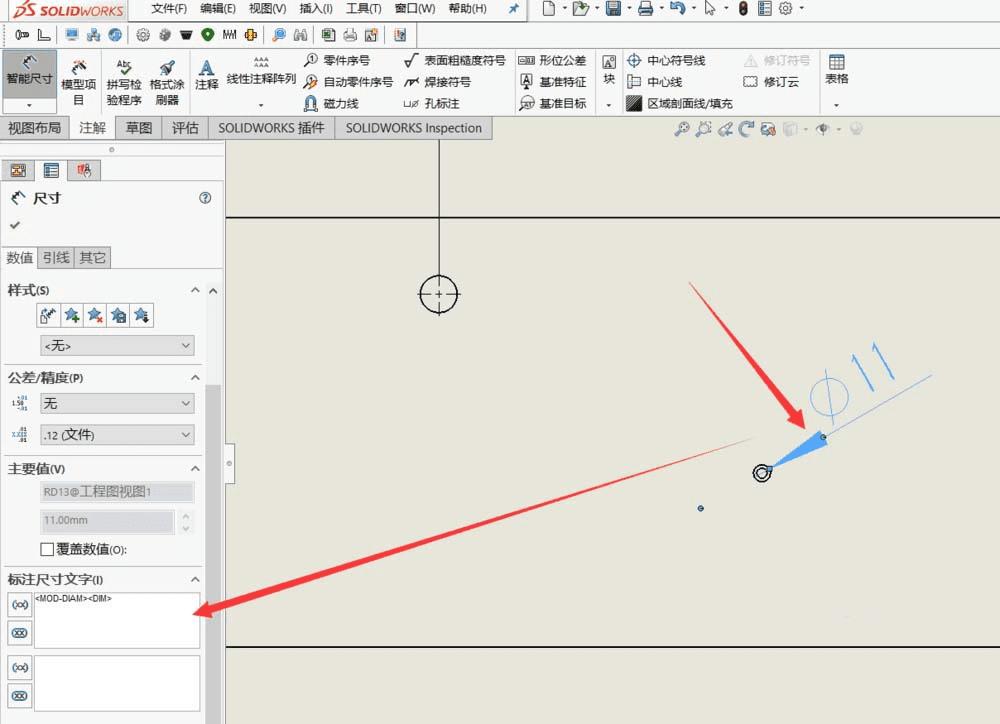Open the precision dropdown showing .12 (文件)
The width and height of the screenshot is (1000, 724).
coord(116,435)
